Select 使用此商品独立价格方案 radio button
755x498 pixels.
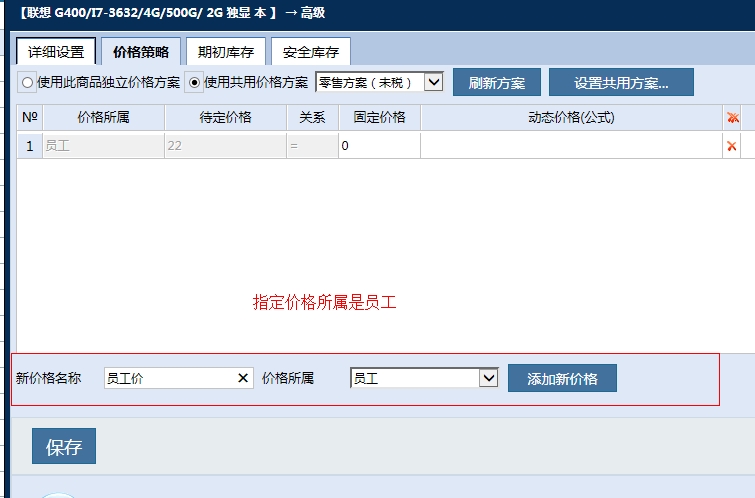[x=27, y=82]
